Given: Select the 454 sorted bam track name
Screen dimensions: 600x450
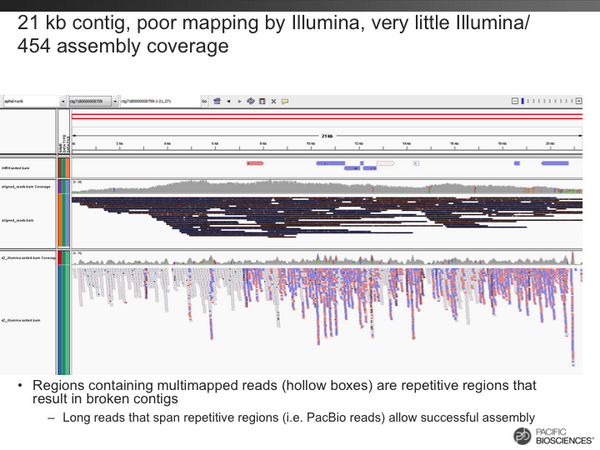Looking at the screenshot, I should click(15, 168).
